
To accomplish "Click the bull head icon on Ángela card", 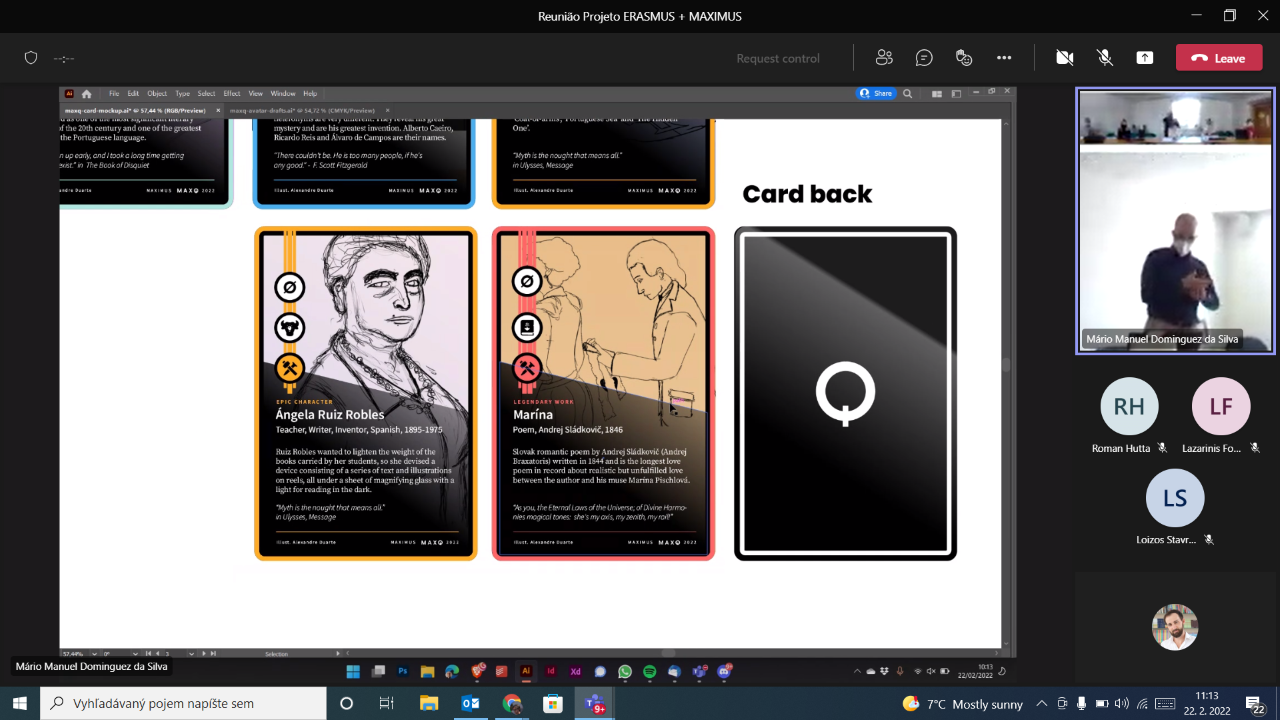I will (x=290, y=327).
